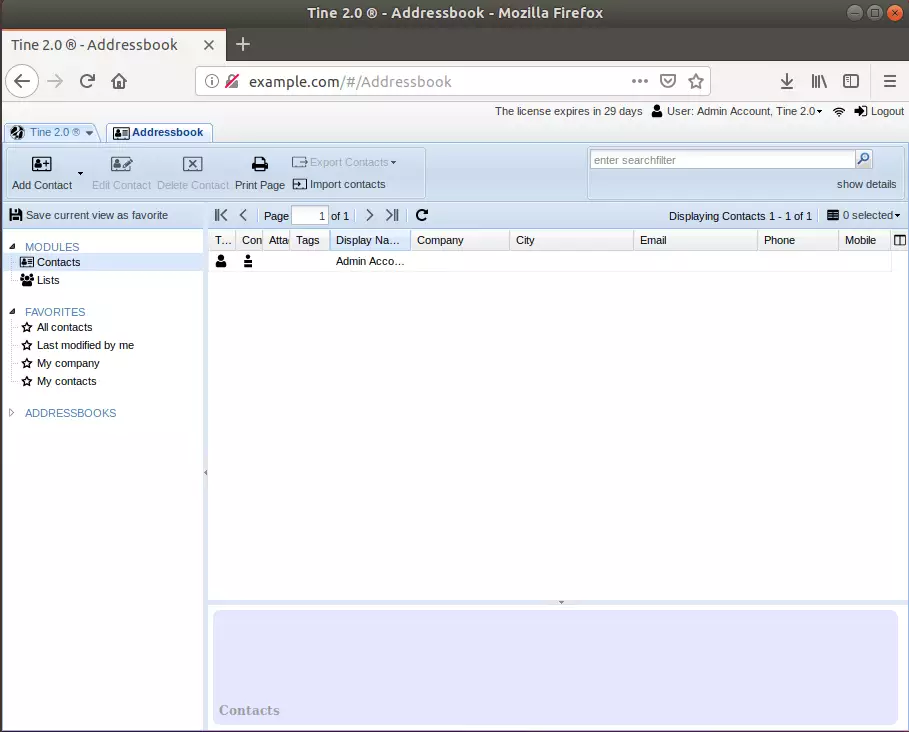The height and width of the screenshot is (732, 909).
Task: Collapse the MODULES tree section
Action: coord(12,246)
